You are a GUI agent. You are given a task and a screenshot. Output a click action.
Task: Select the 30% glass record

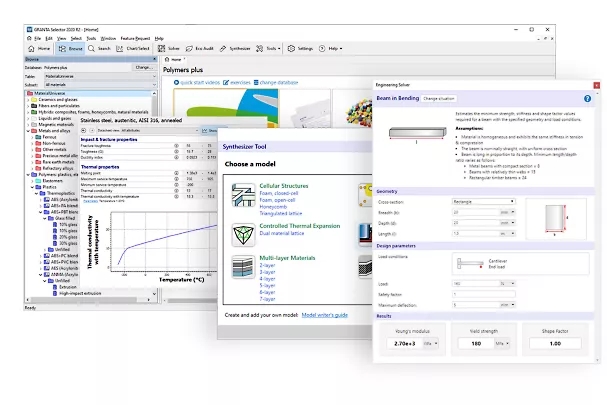[68, 243]
